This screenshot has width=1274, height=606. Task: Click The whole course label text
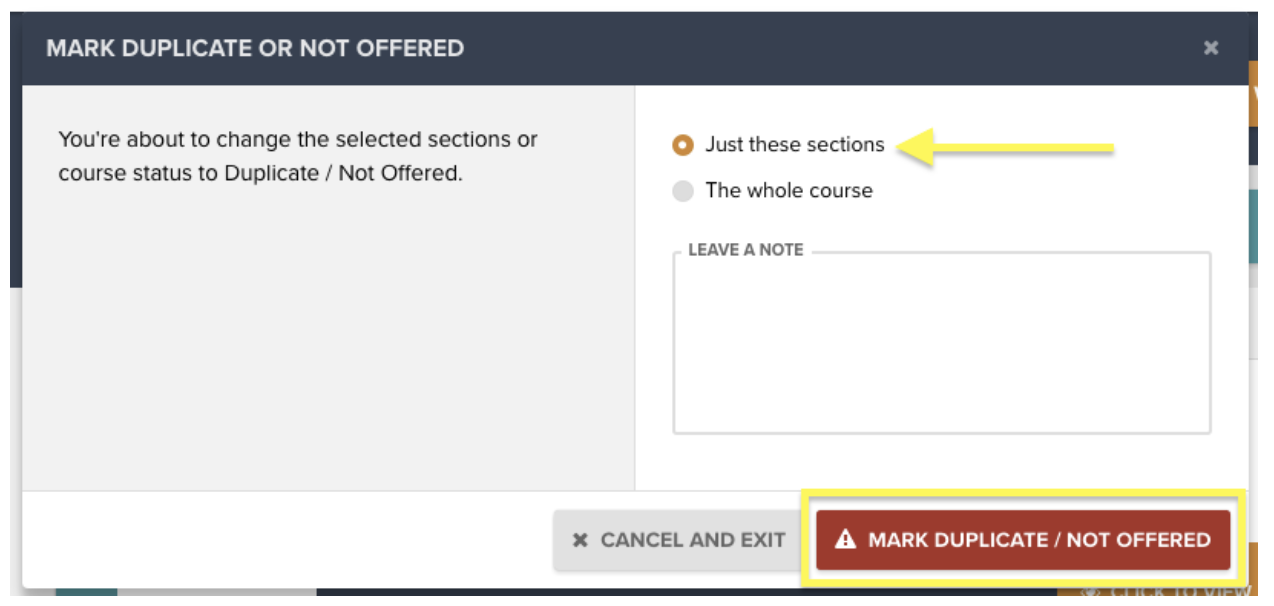point(789,190)
